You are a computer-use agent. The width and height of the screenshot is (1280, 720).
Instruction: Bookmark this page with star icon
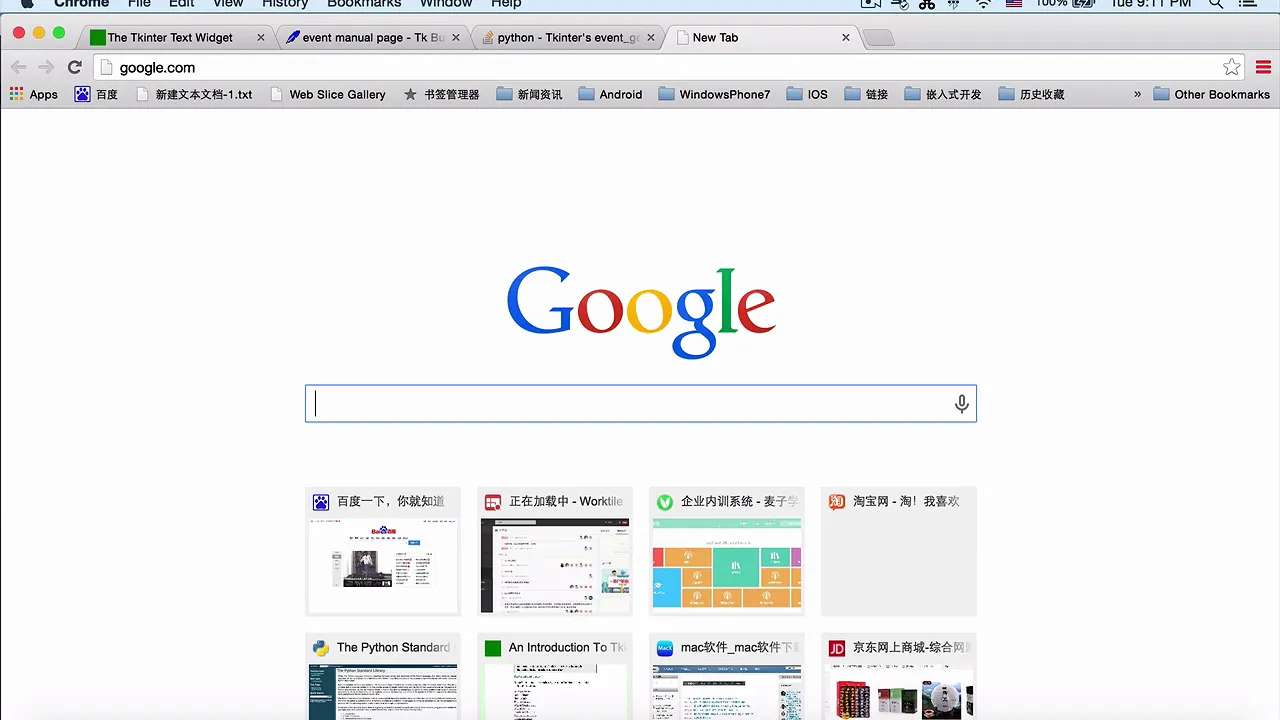pyautogui.click(x=1231, y=67)
